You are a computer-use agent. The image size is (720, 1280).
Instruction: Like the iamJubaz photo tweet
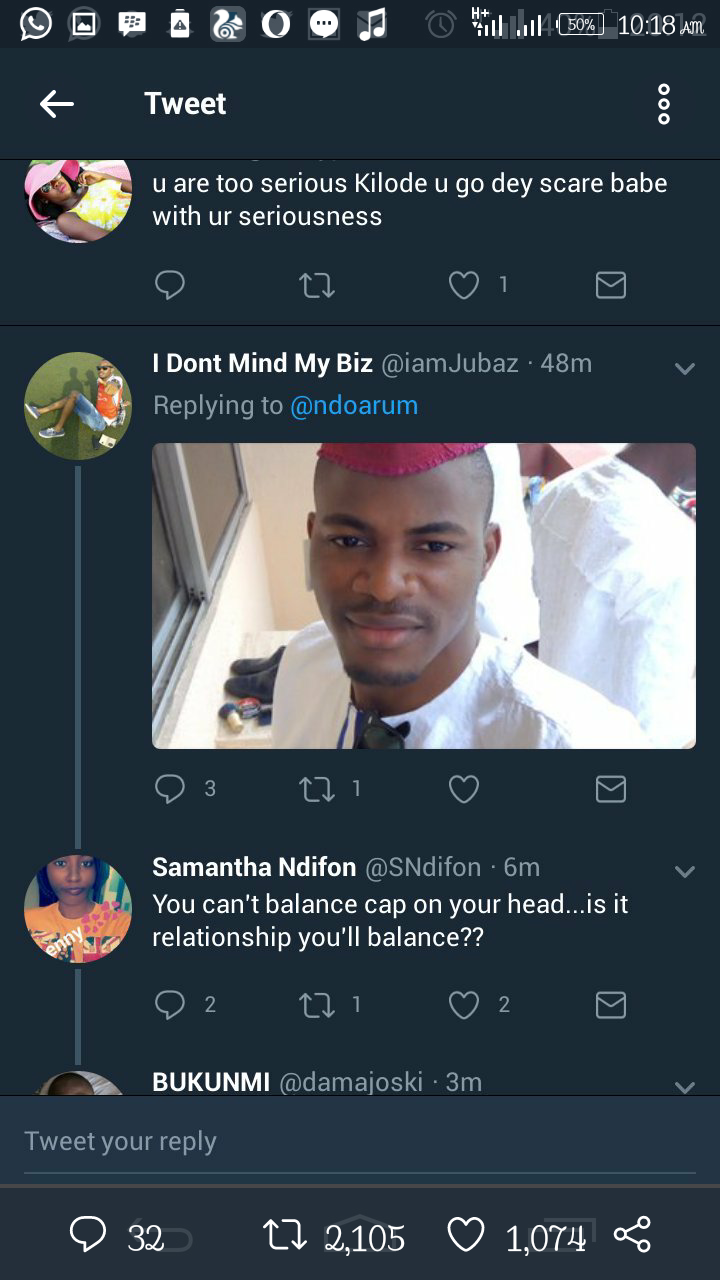click(x=463, y=789)
